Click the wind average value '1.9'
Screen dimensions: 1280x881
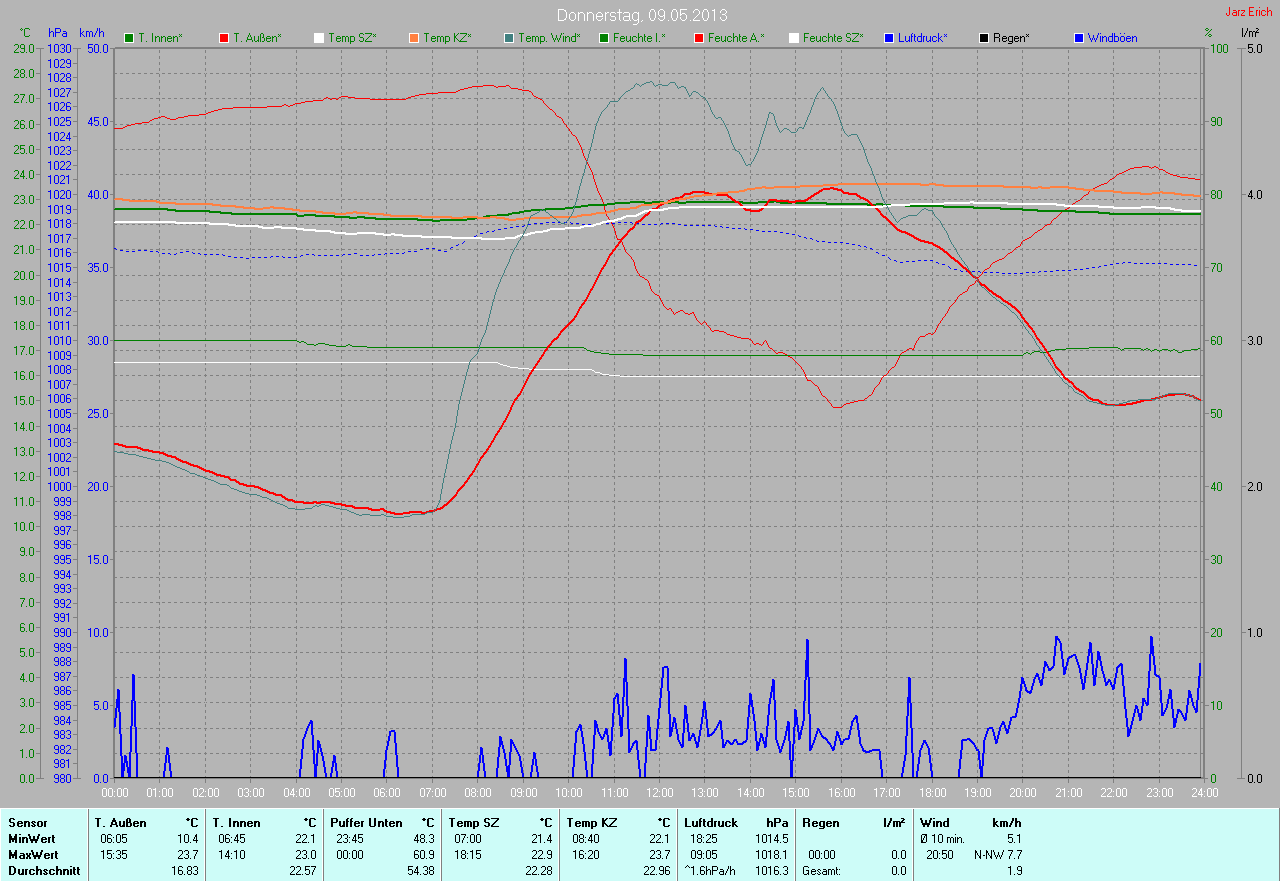tap(1014, 871)
